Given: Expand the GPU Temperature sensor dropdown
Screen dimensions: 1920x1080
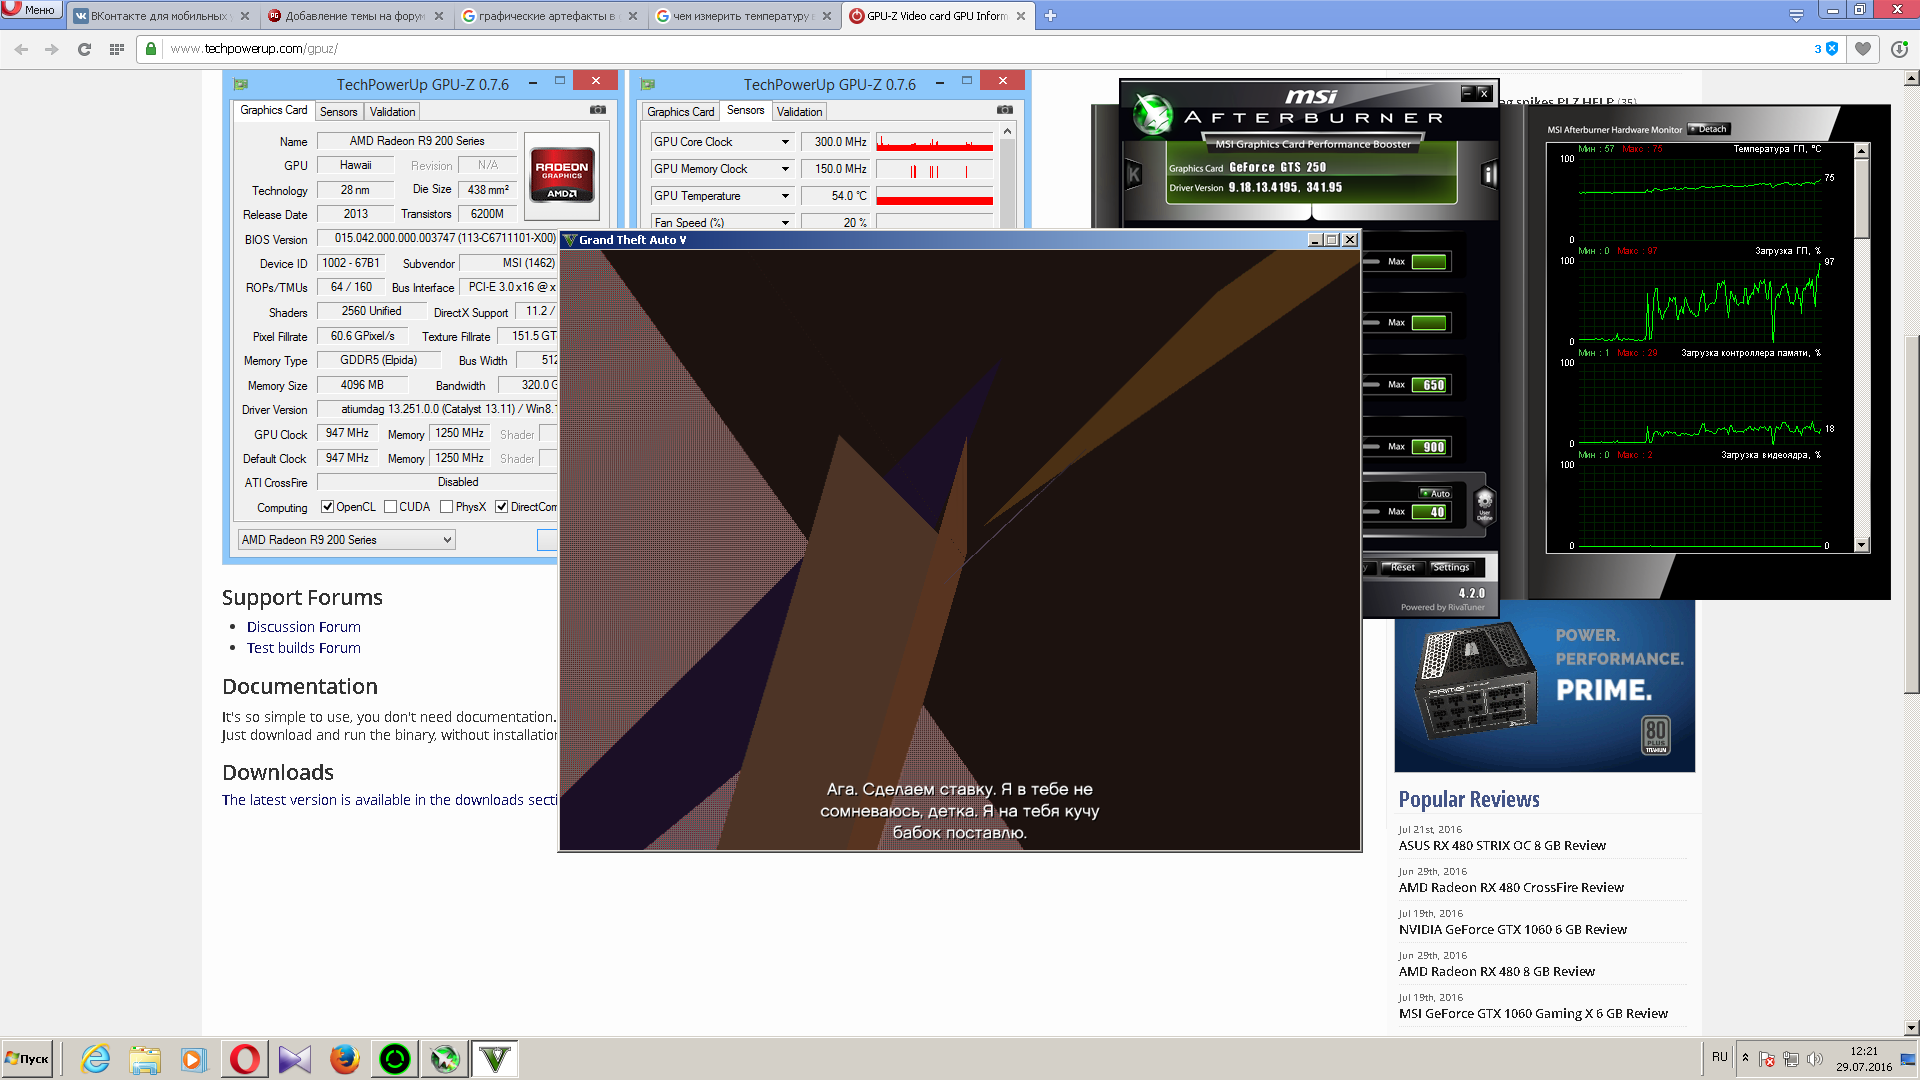Looking at the screenshot, I should point(785,196).
